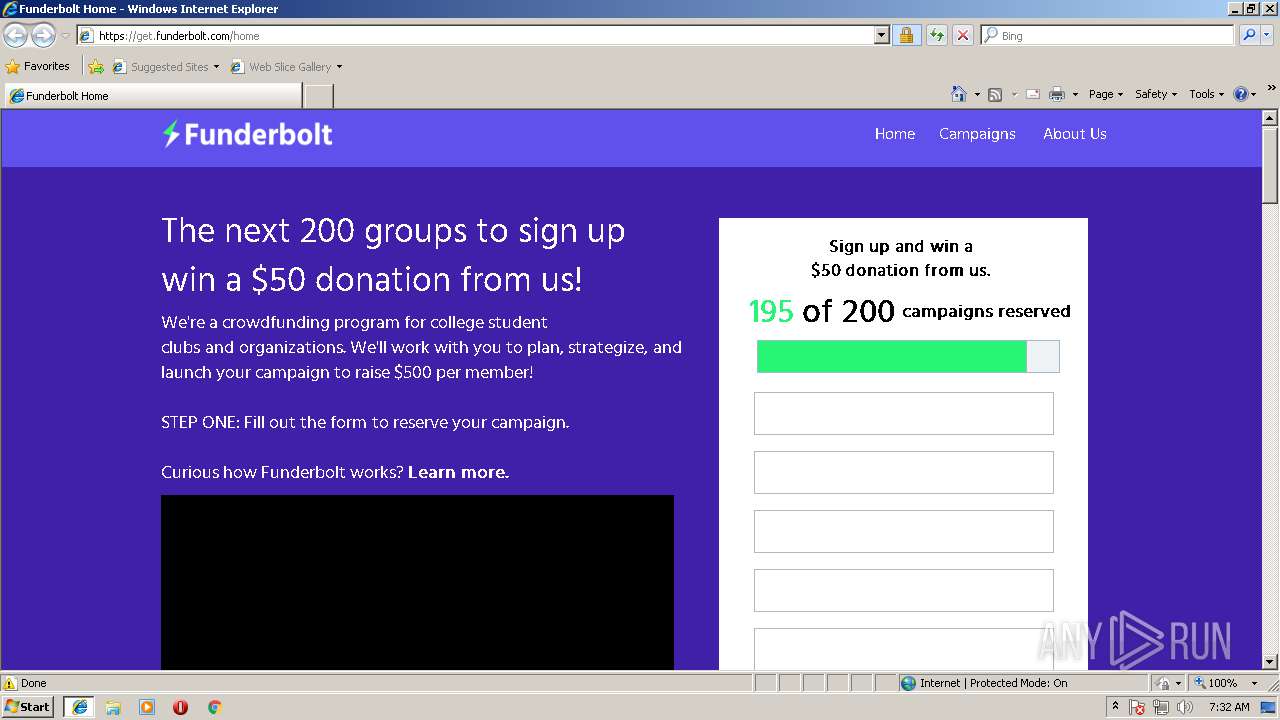Click the volume speaker tray icon
The image size is (1280, 720).
point(1184,707)
